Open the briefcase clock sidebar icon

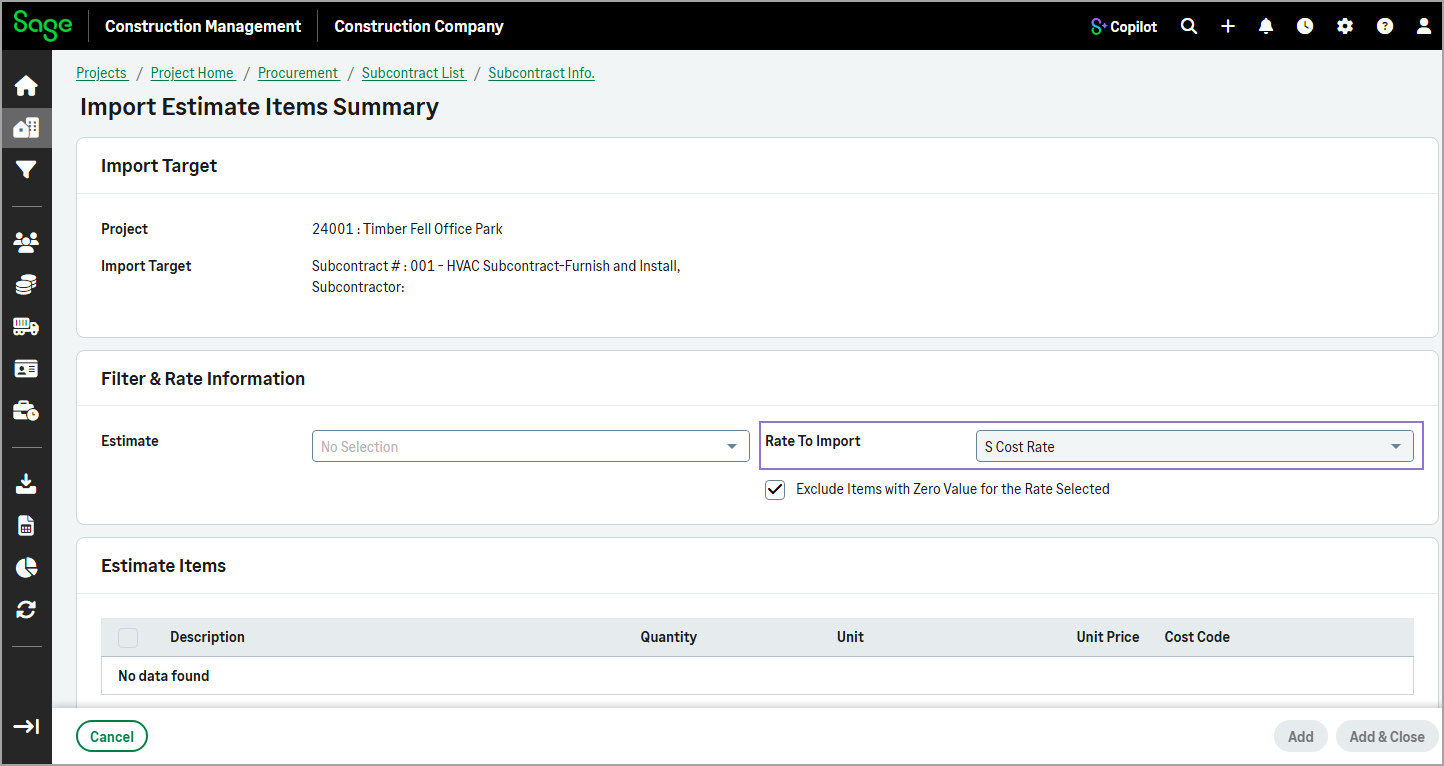[26, 411]
